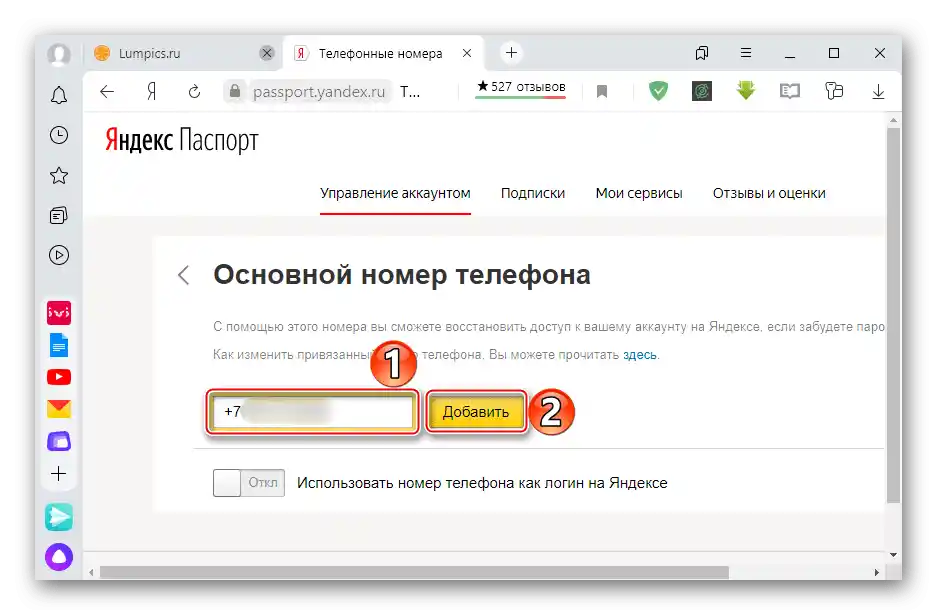Viewport: 937px width, 615px height.
Task: Open Yandex home page Я button
Action: pos(151,91)
